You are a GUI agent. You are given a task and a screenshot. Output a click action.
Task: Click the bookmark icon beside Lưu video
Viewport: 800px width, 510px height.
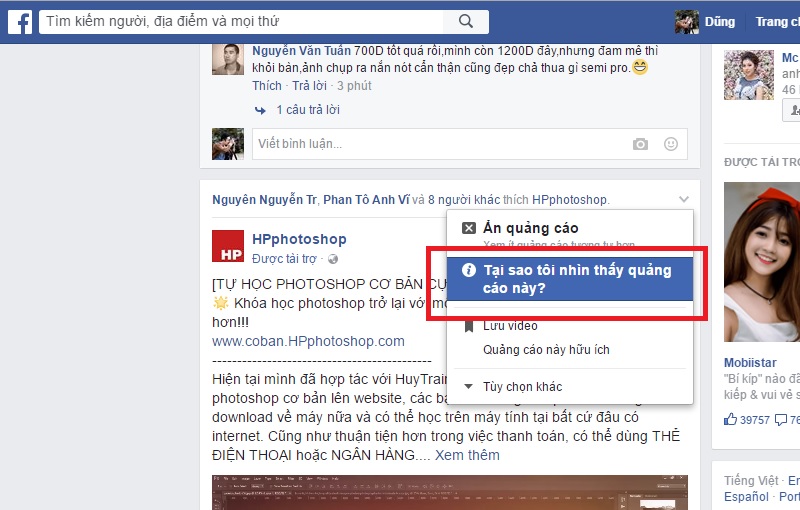(469, 326)
